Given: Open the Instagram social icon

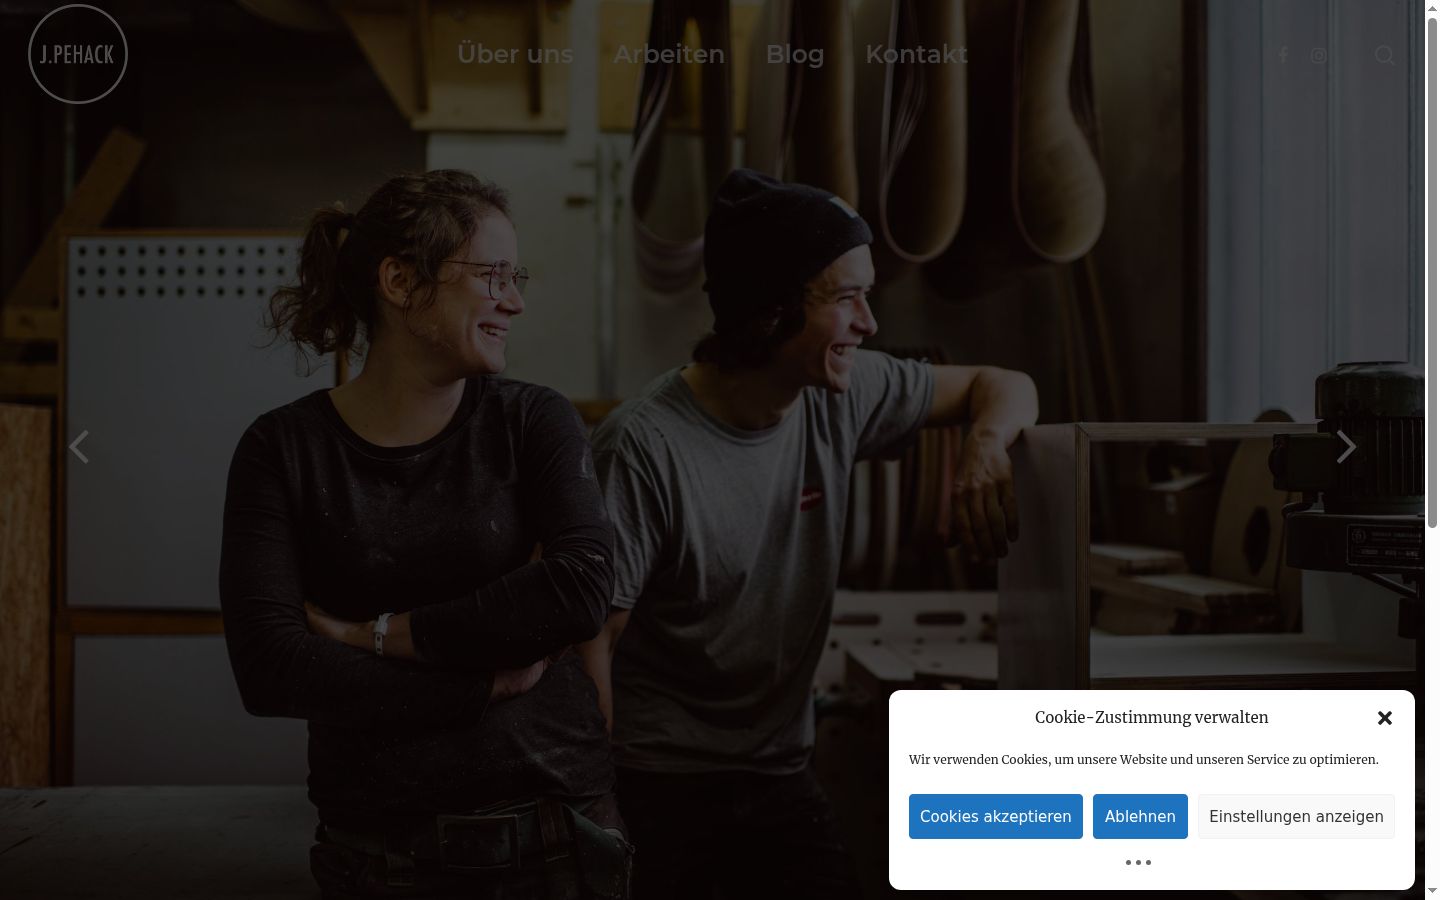Looking at the screenshot, I should (x=1319, y=55).
